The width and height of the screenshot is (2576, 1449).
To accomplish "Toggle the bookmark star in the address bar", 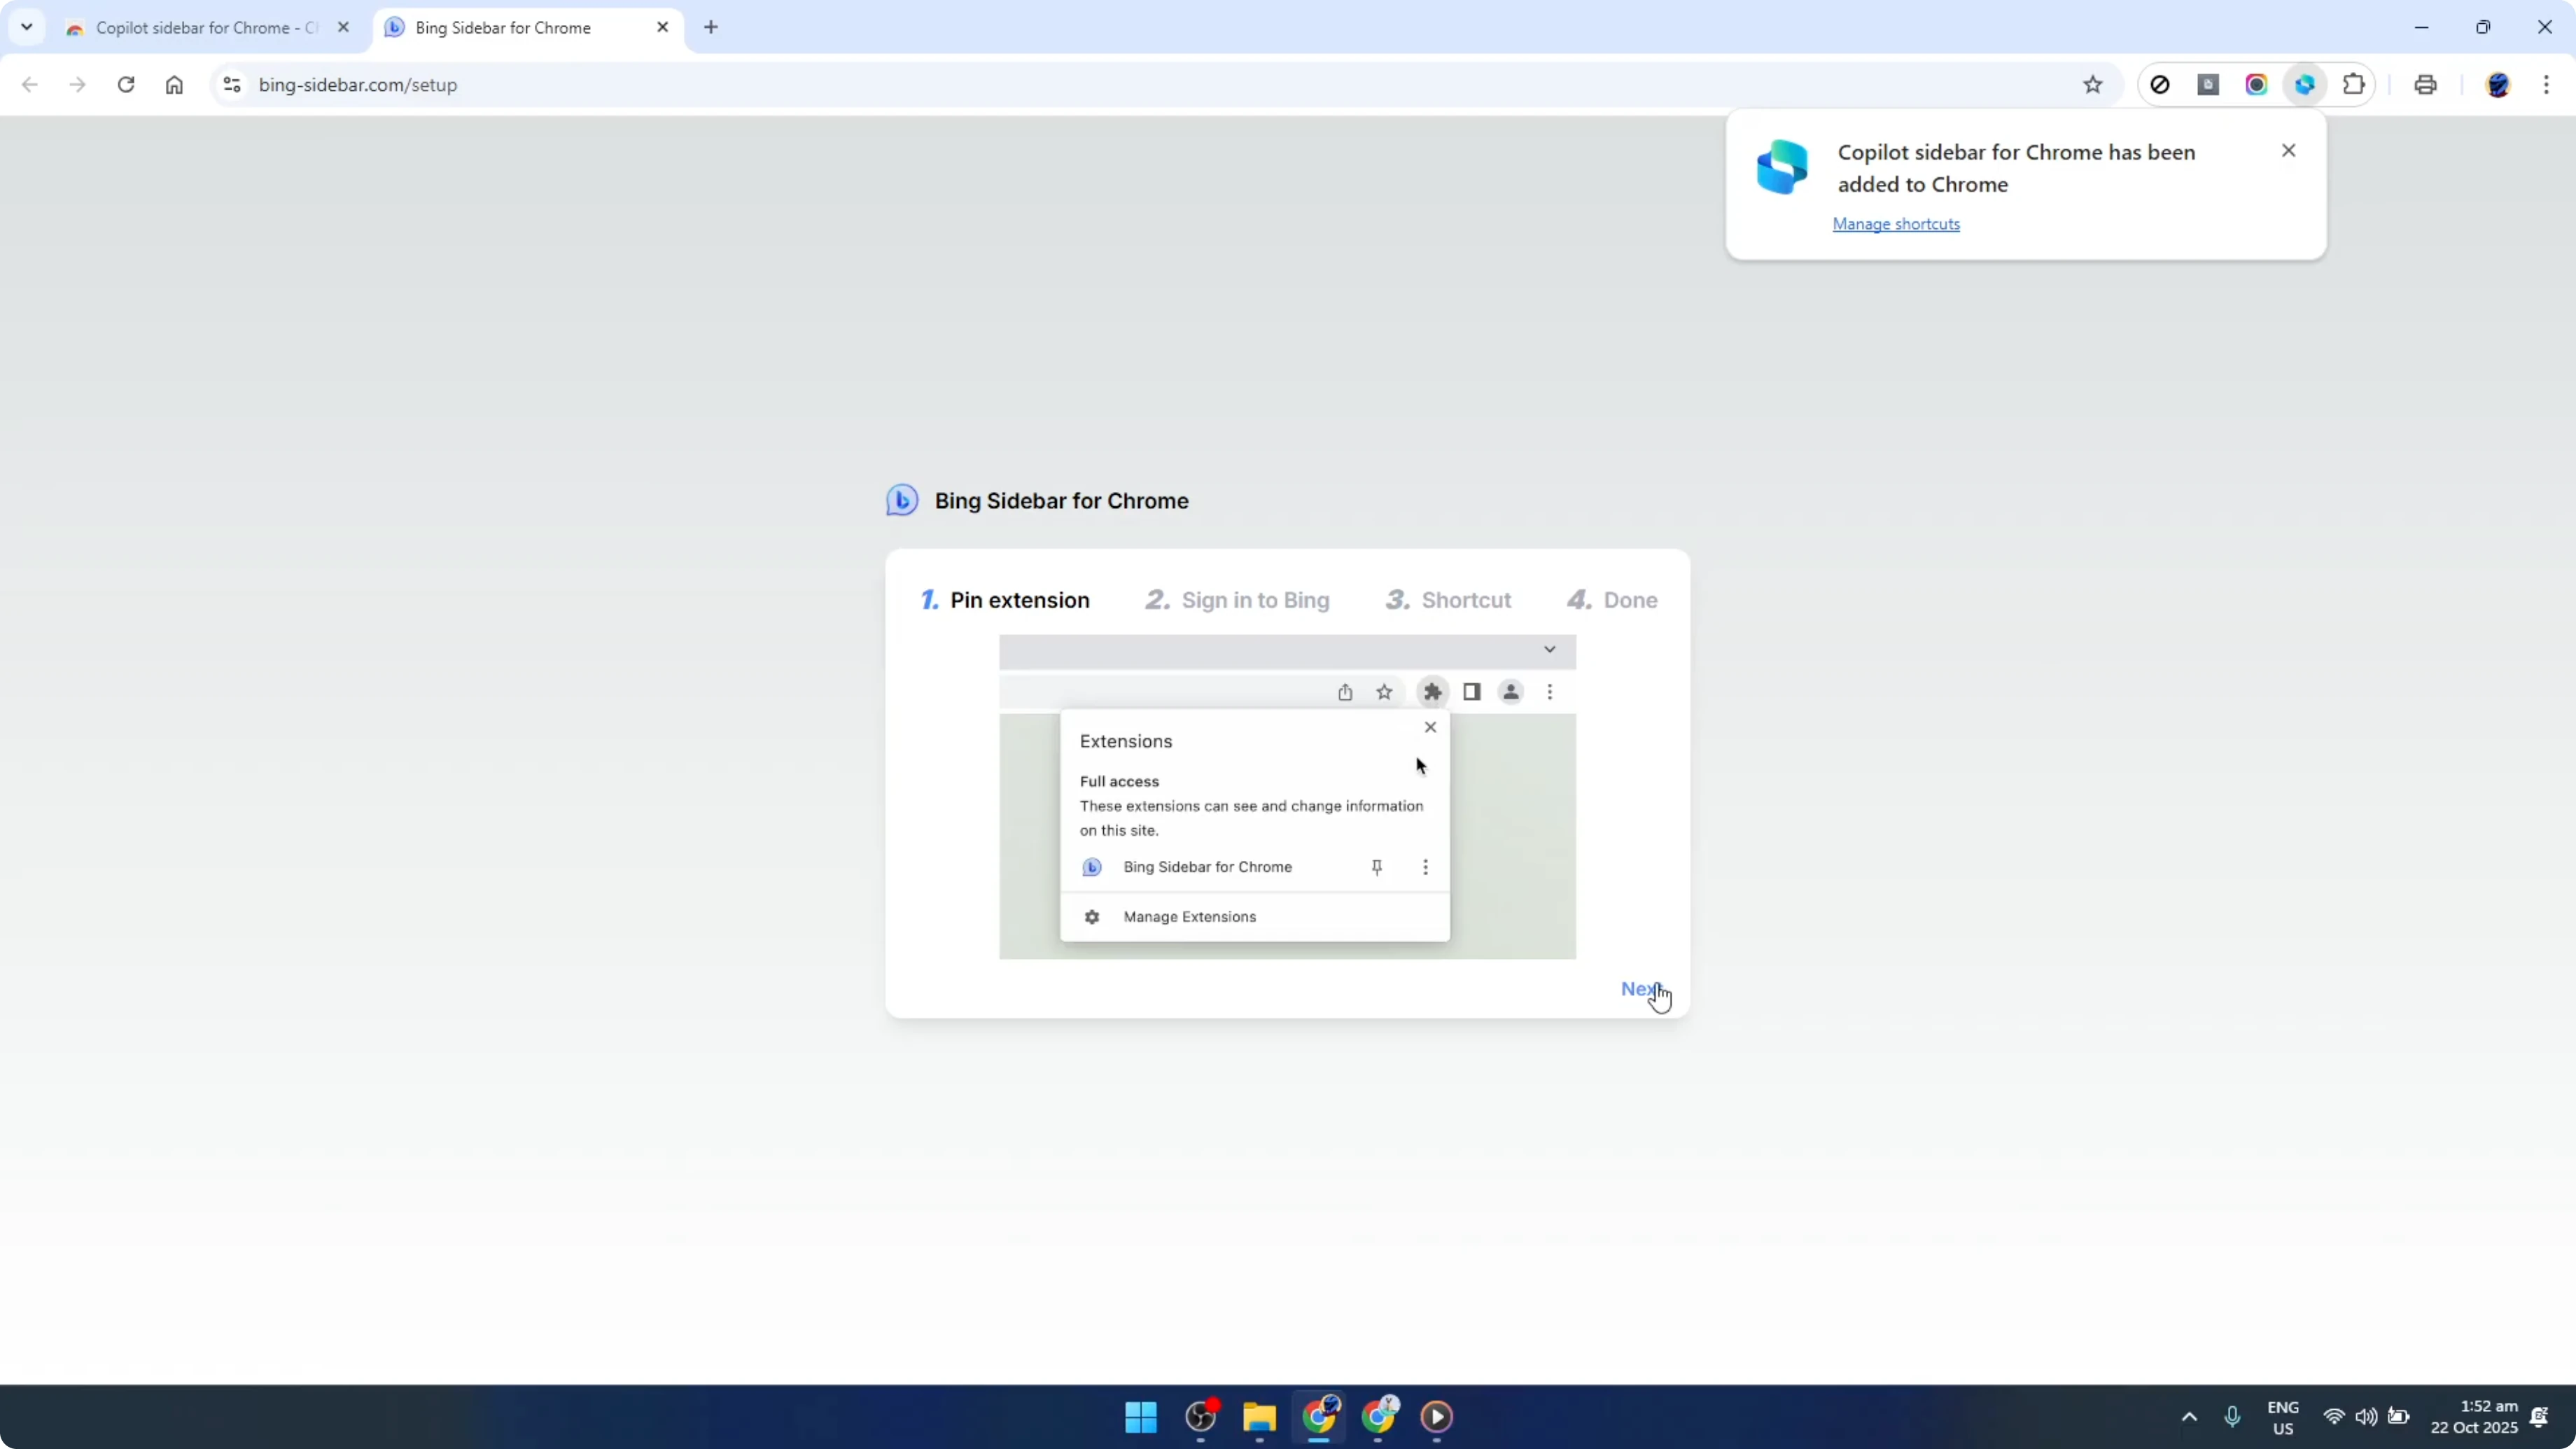I will pyautogui.click(x=2093, y=85).
